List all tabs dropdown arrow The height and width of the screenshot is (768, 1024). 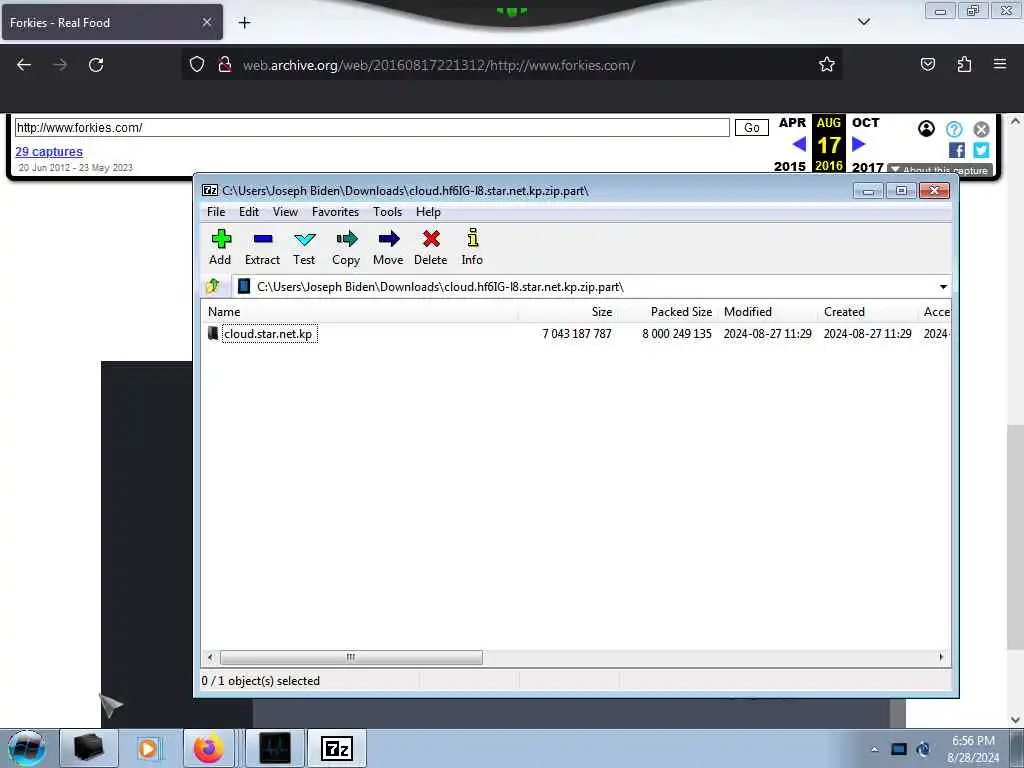coord(863,22)
